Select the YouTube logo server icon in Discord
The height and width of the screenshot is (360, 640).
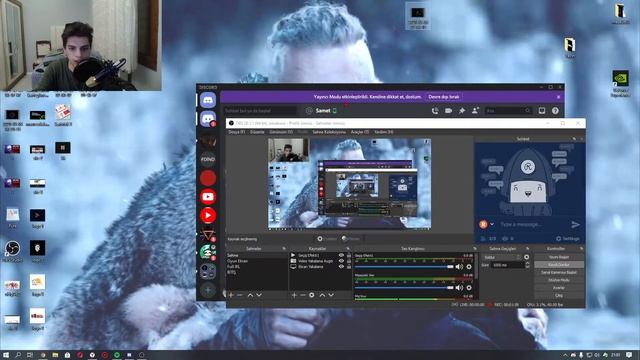208,197
